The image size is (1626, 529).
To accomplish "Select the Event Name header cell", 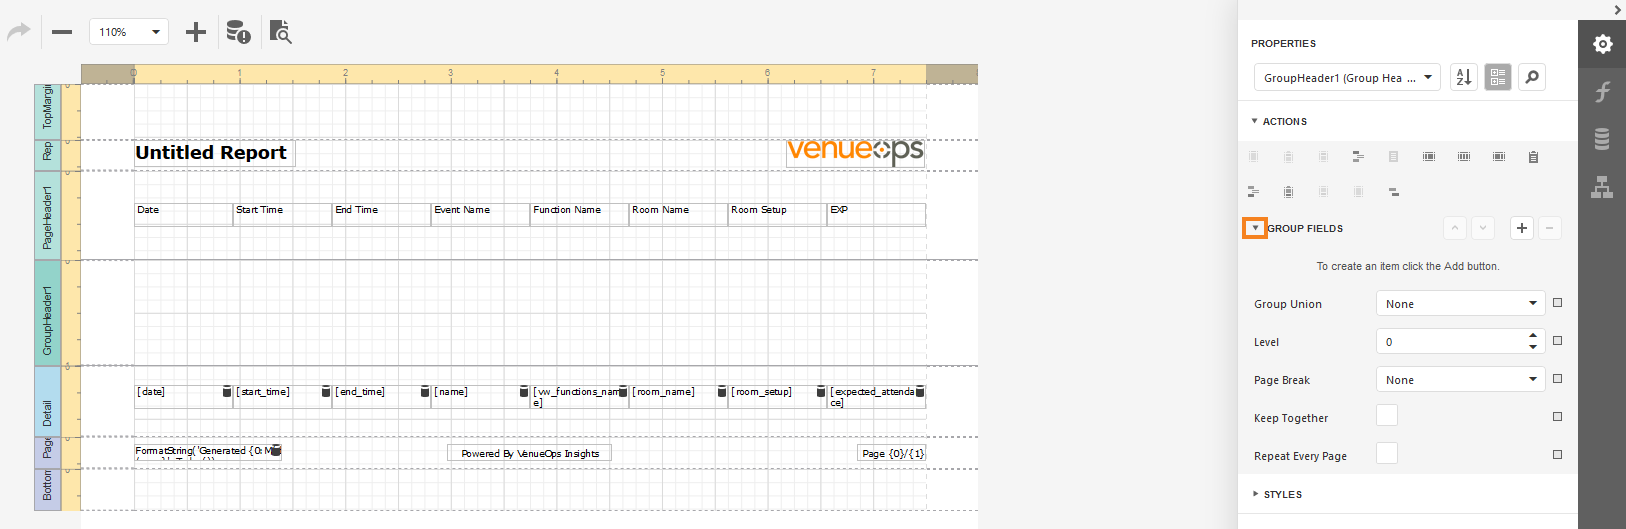I will [481, 214].
